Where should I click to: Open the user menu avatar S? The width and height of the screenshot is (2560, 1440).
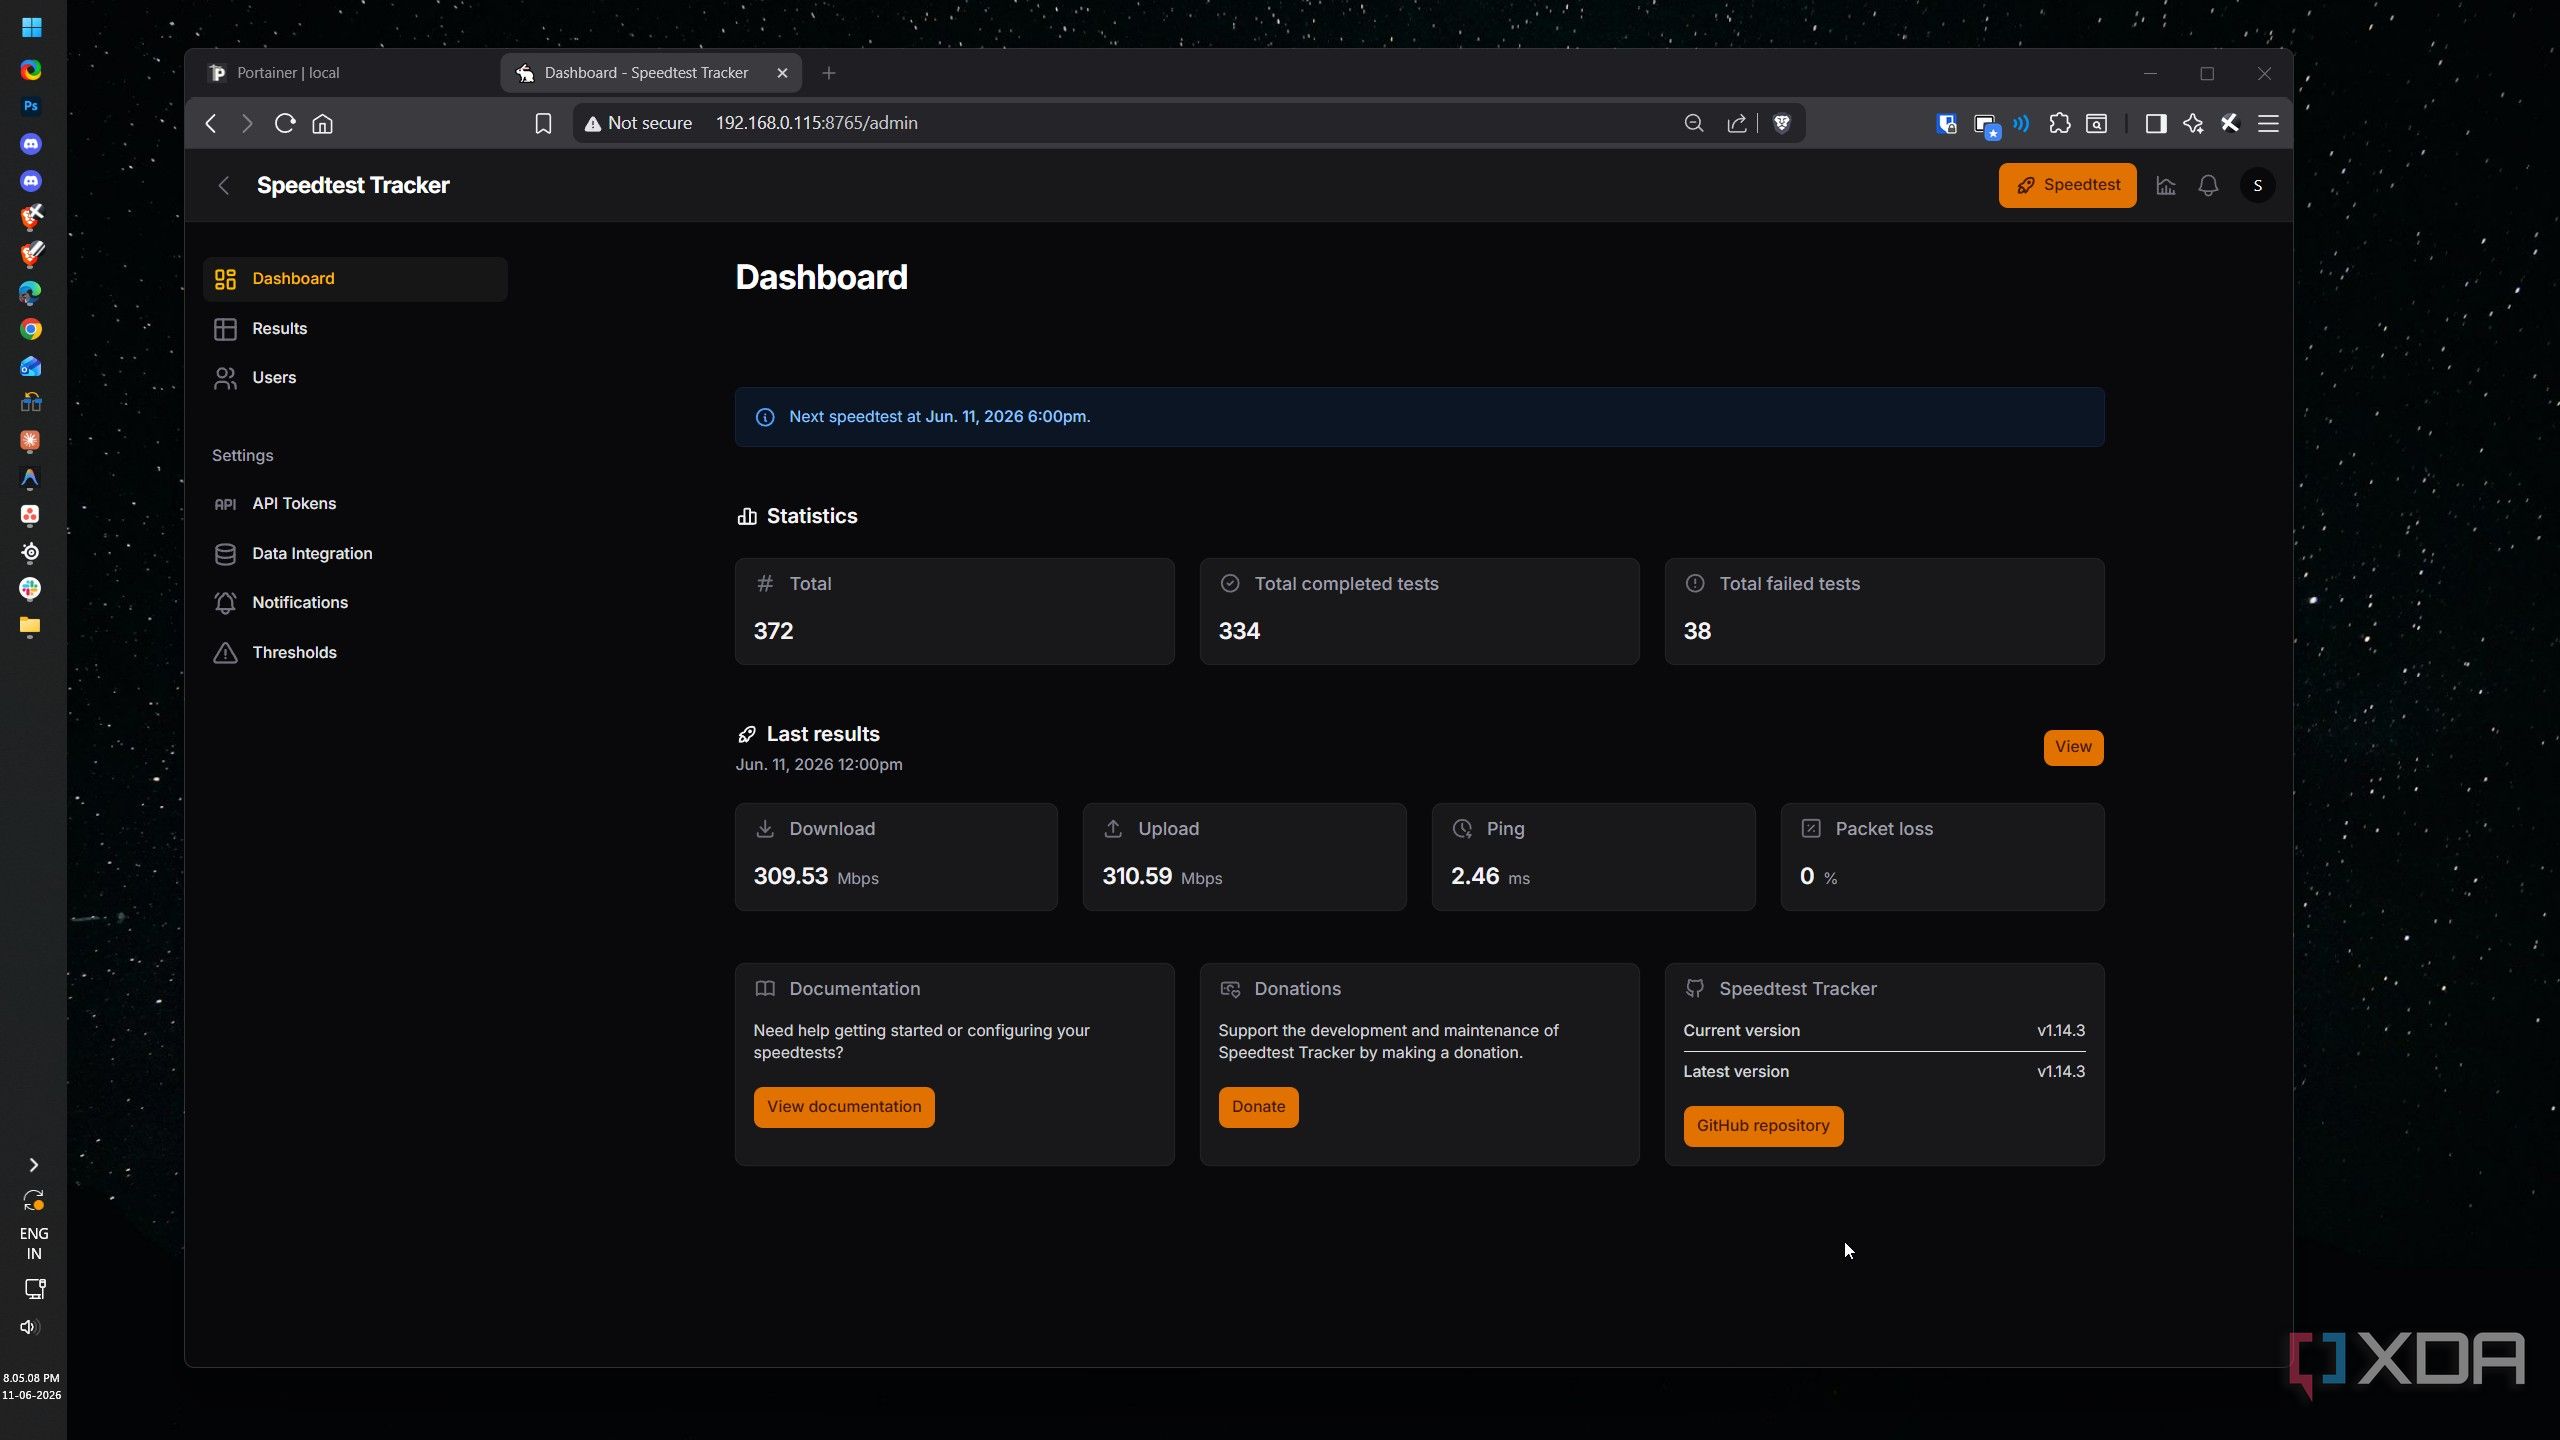click(2257, 186)
